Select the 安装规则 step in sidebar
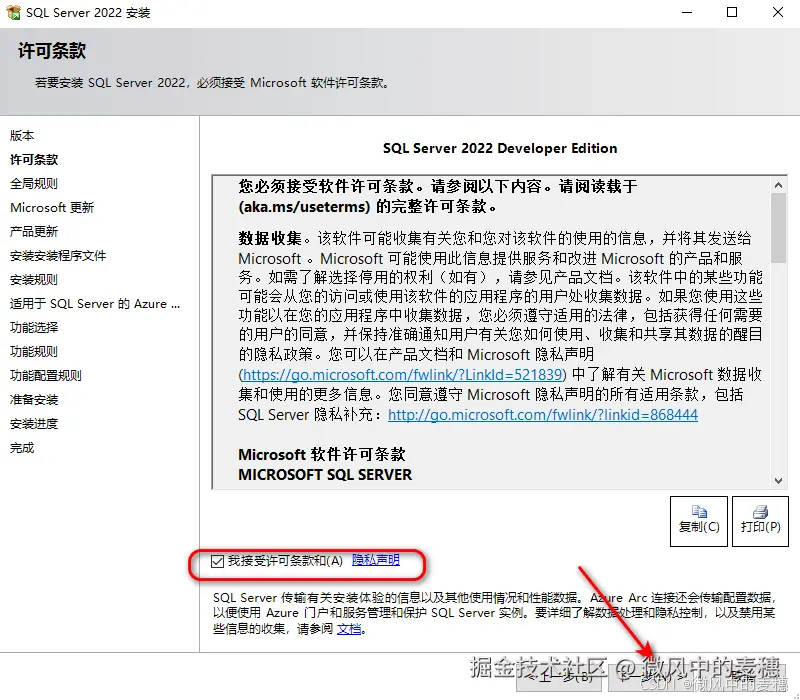The image size is (800, 700). pyautogui.click(x=34, y=280)
